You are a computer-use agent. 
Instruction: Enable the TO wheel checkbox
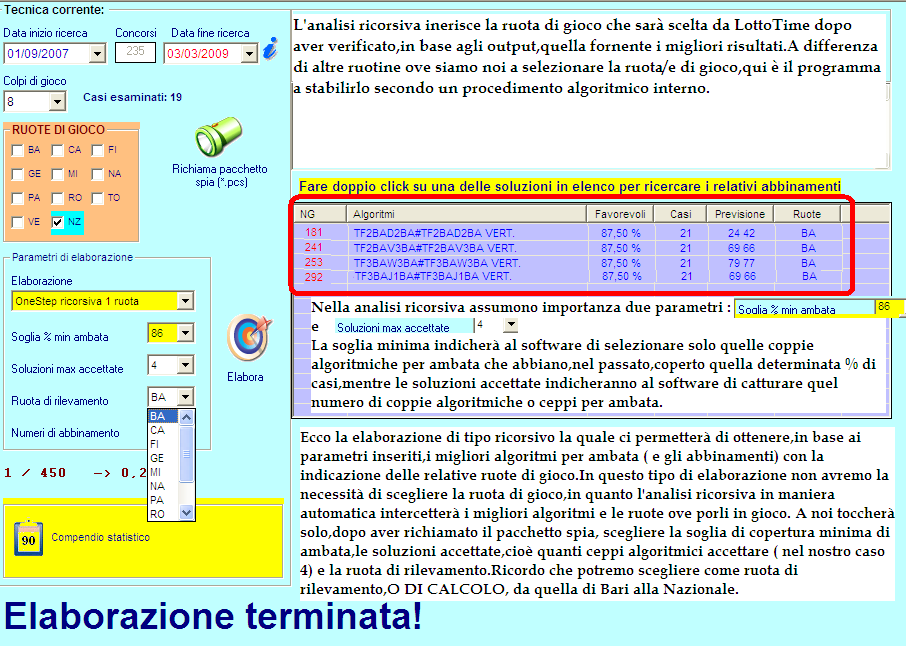(x=97, y=198)
